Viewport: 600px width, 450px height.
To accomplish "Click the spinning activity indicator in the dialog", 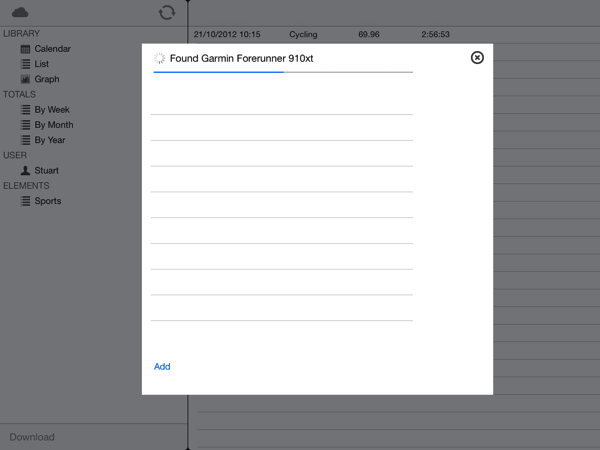I will 159,58.
